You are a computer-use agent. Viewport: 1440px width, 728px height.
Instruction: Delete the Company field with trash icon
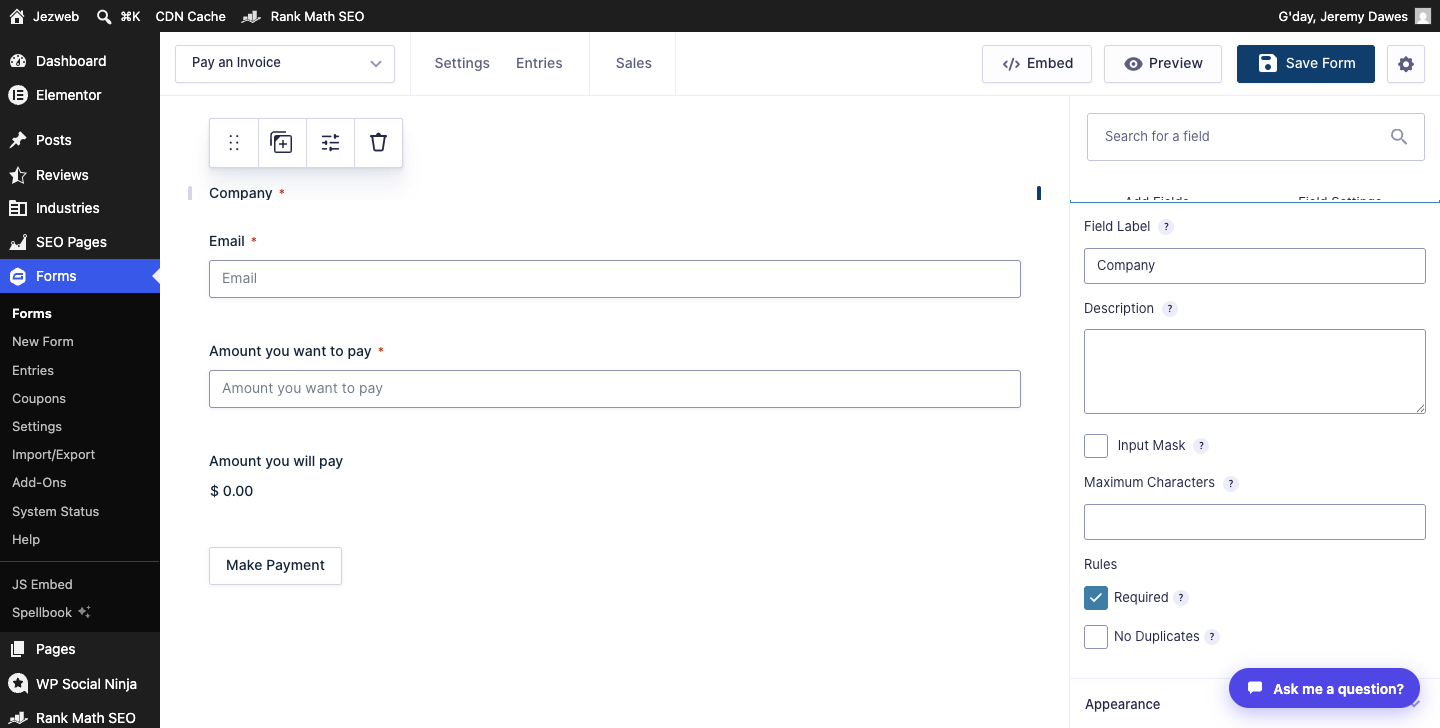378,143
